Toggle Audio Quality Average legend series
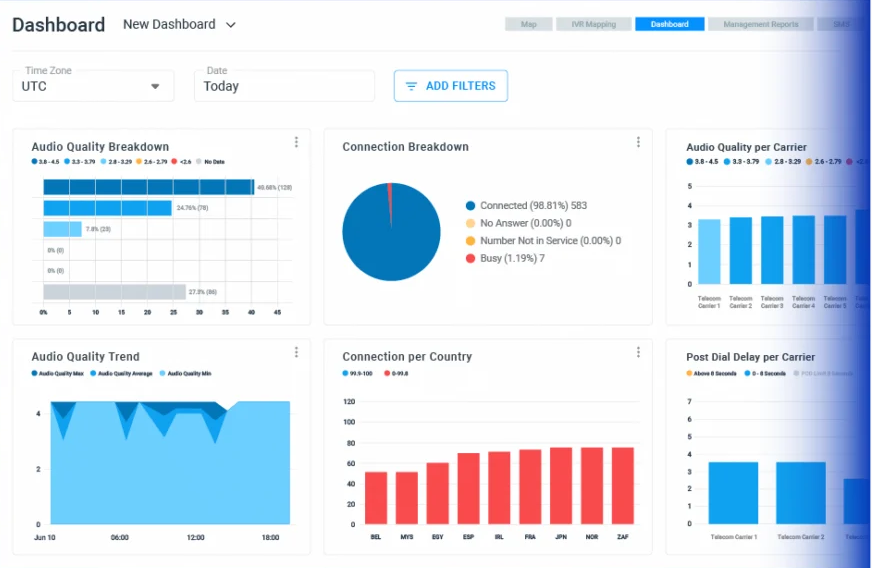This screenshot has height=568, width=872. pyautogui.click(x=121, y=374)
